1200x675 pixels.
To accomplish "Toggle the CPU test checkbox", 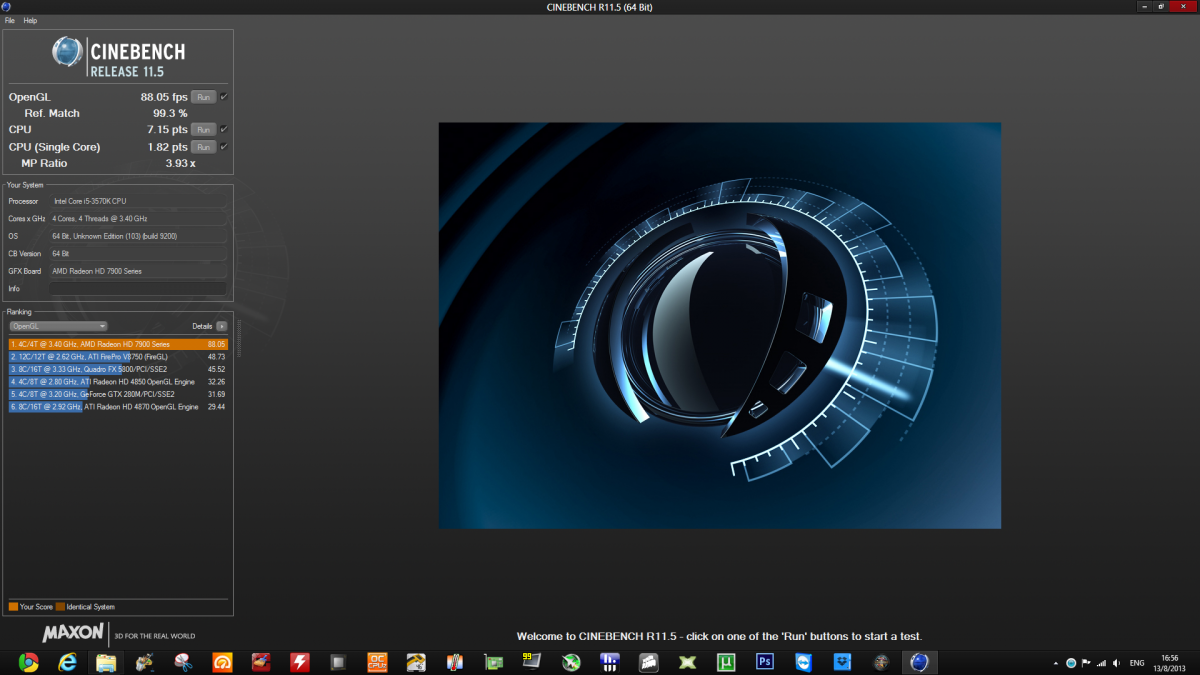I will coord(224,130).
